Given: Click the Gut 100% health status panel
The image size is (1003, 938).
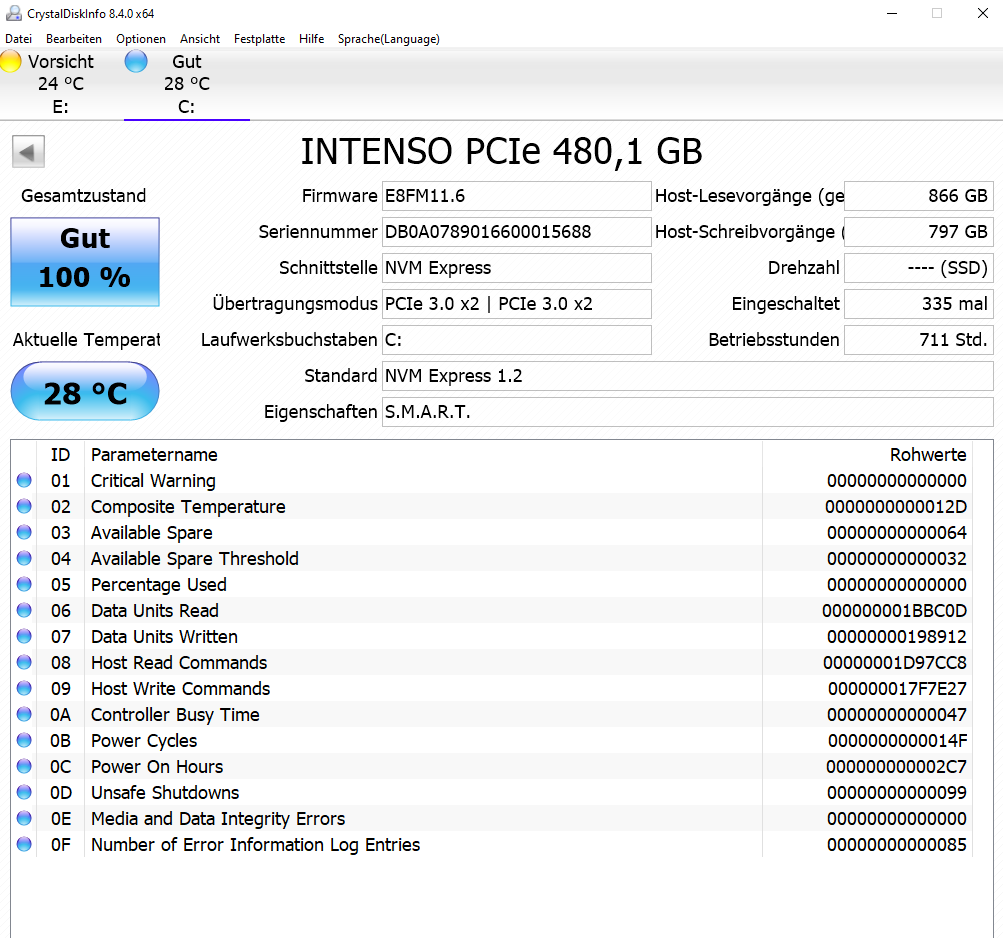Looking at the screenshot, I should pos(84,262).
